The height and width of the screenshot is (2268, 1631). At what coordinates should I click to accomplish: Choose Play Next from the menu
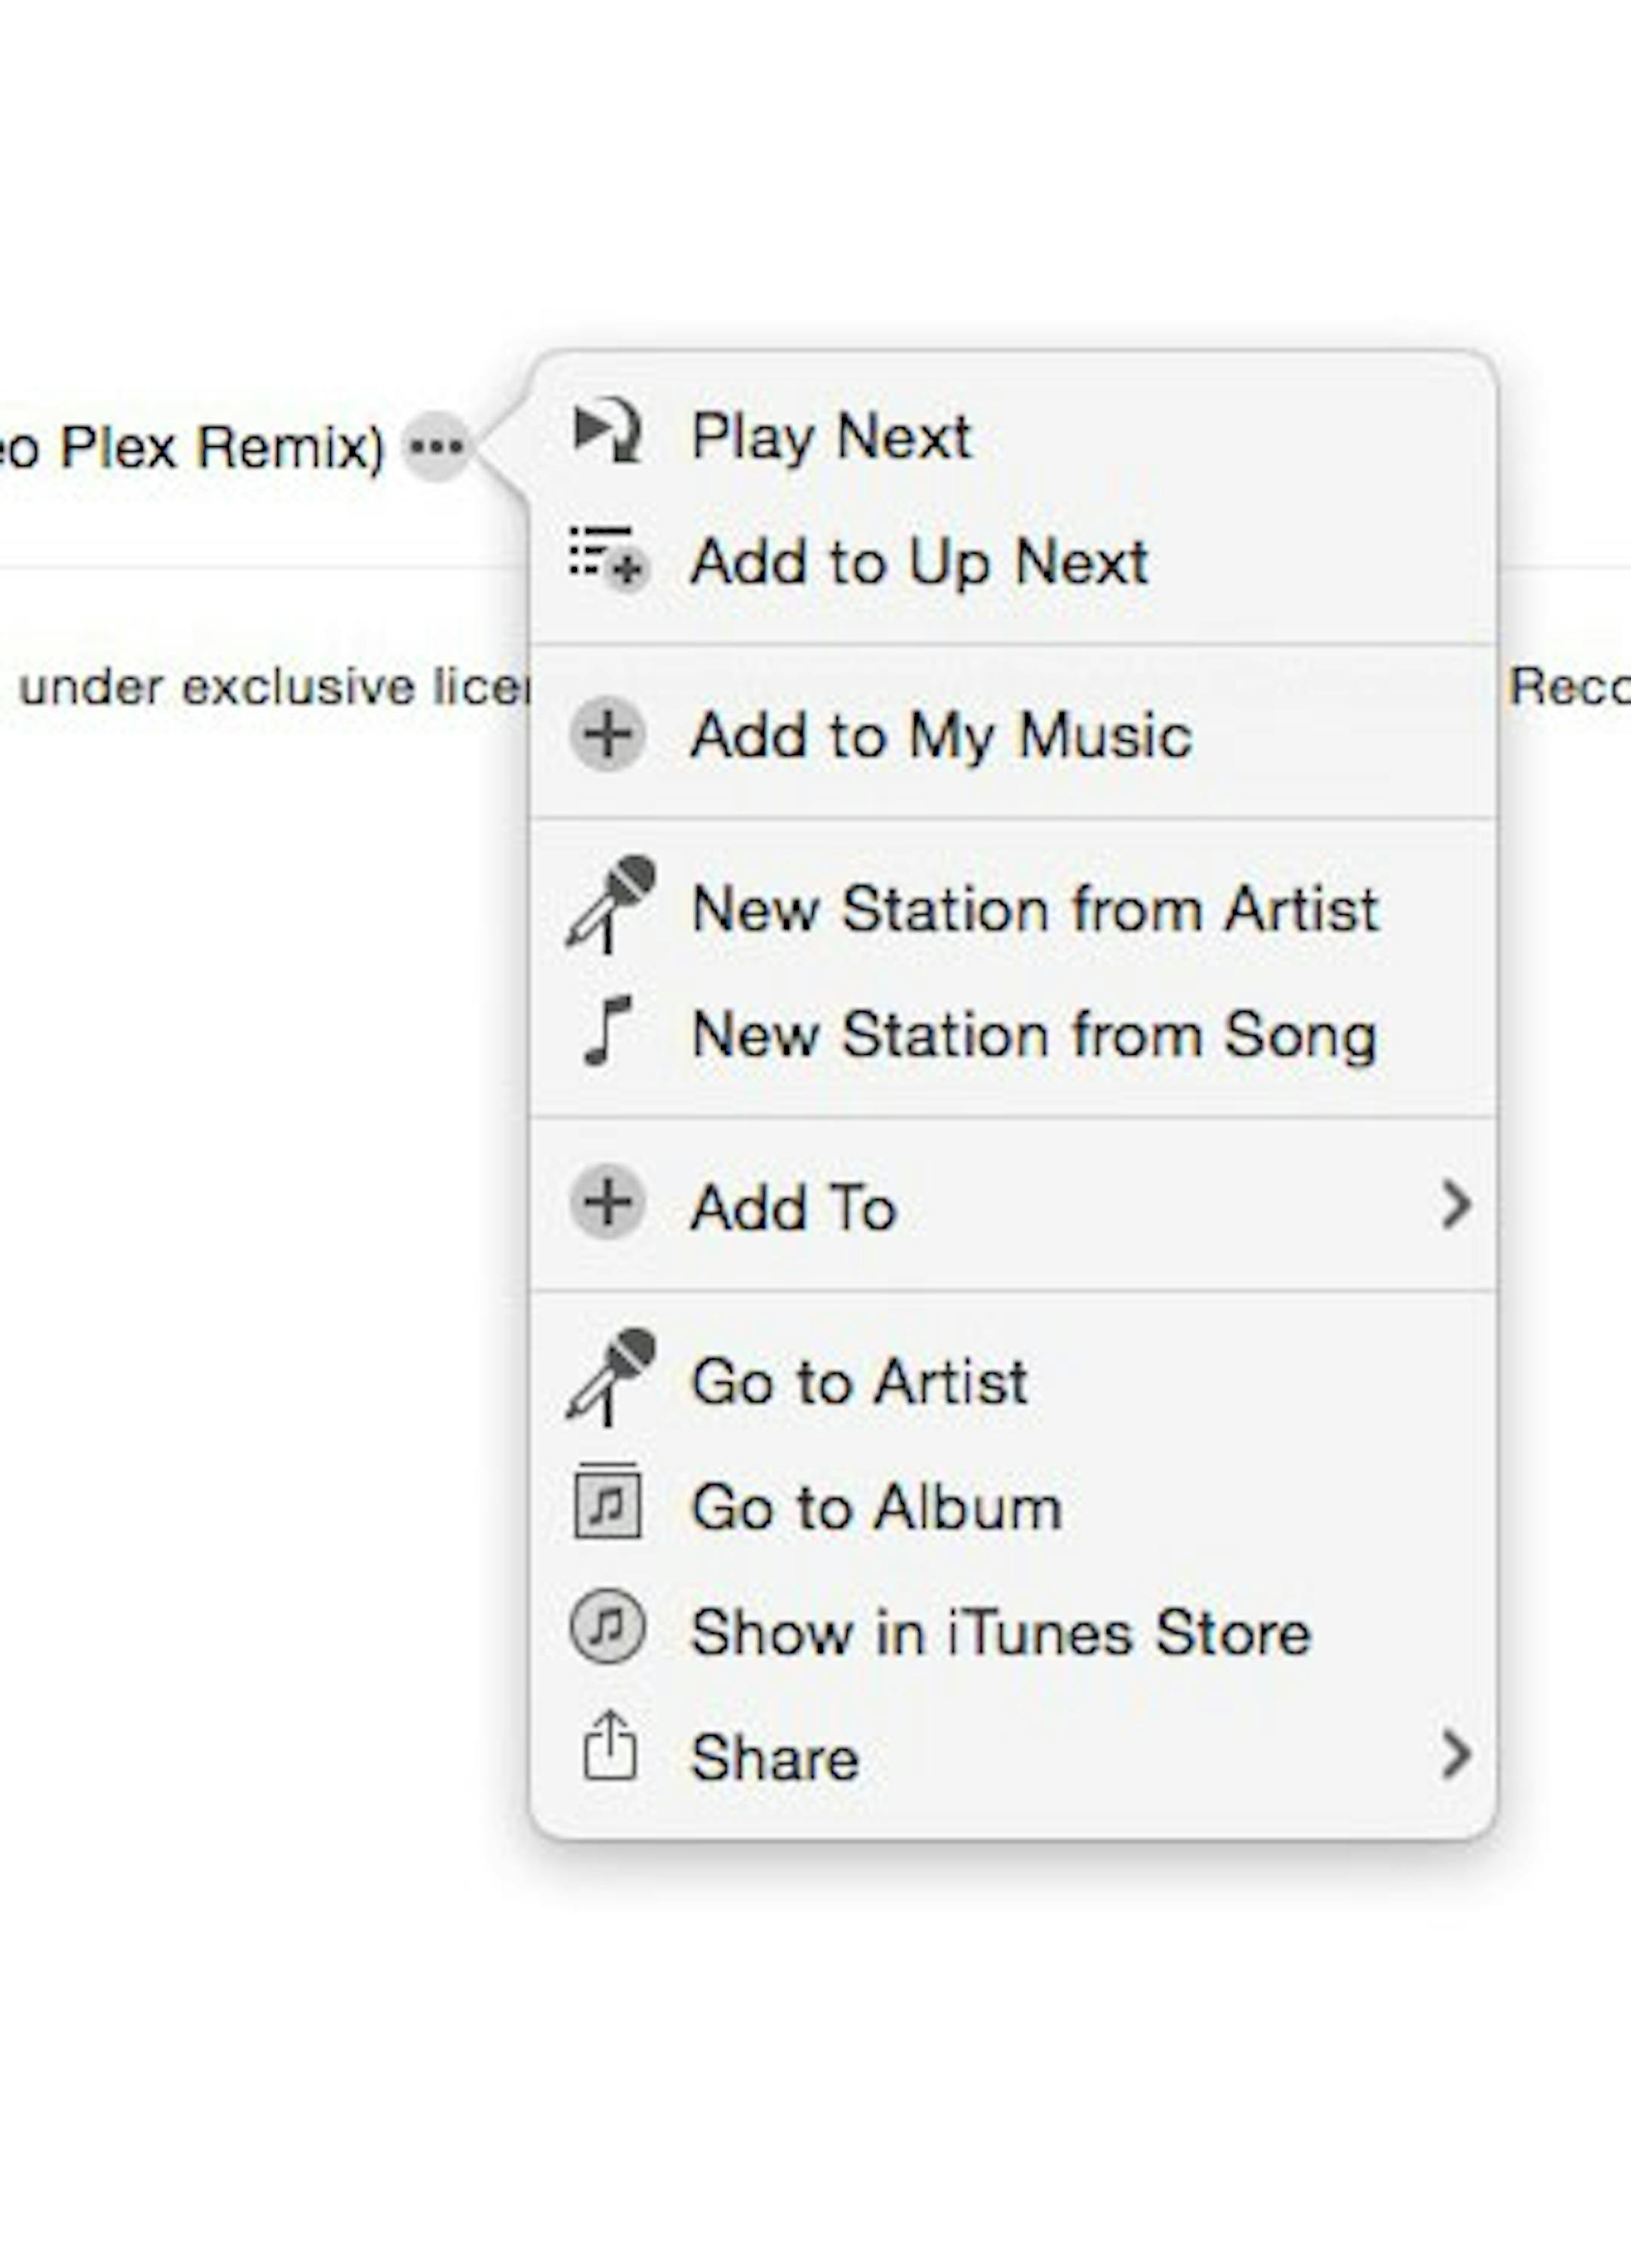830,436
